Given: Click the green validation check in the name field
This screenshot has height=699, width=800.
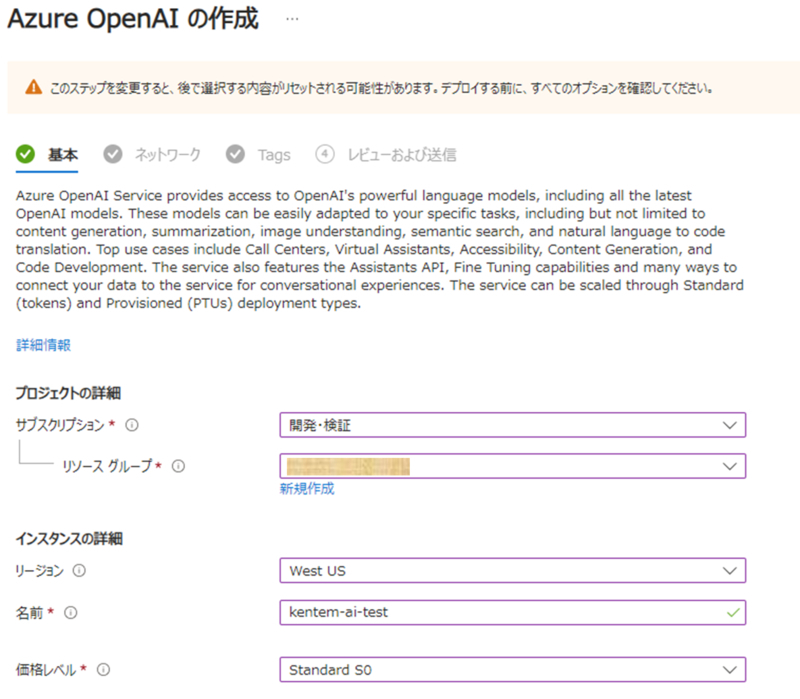Looking at the screenshot, I should [733, 612].
